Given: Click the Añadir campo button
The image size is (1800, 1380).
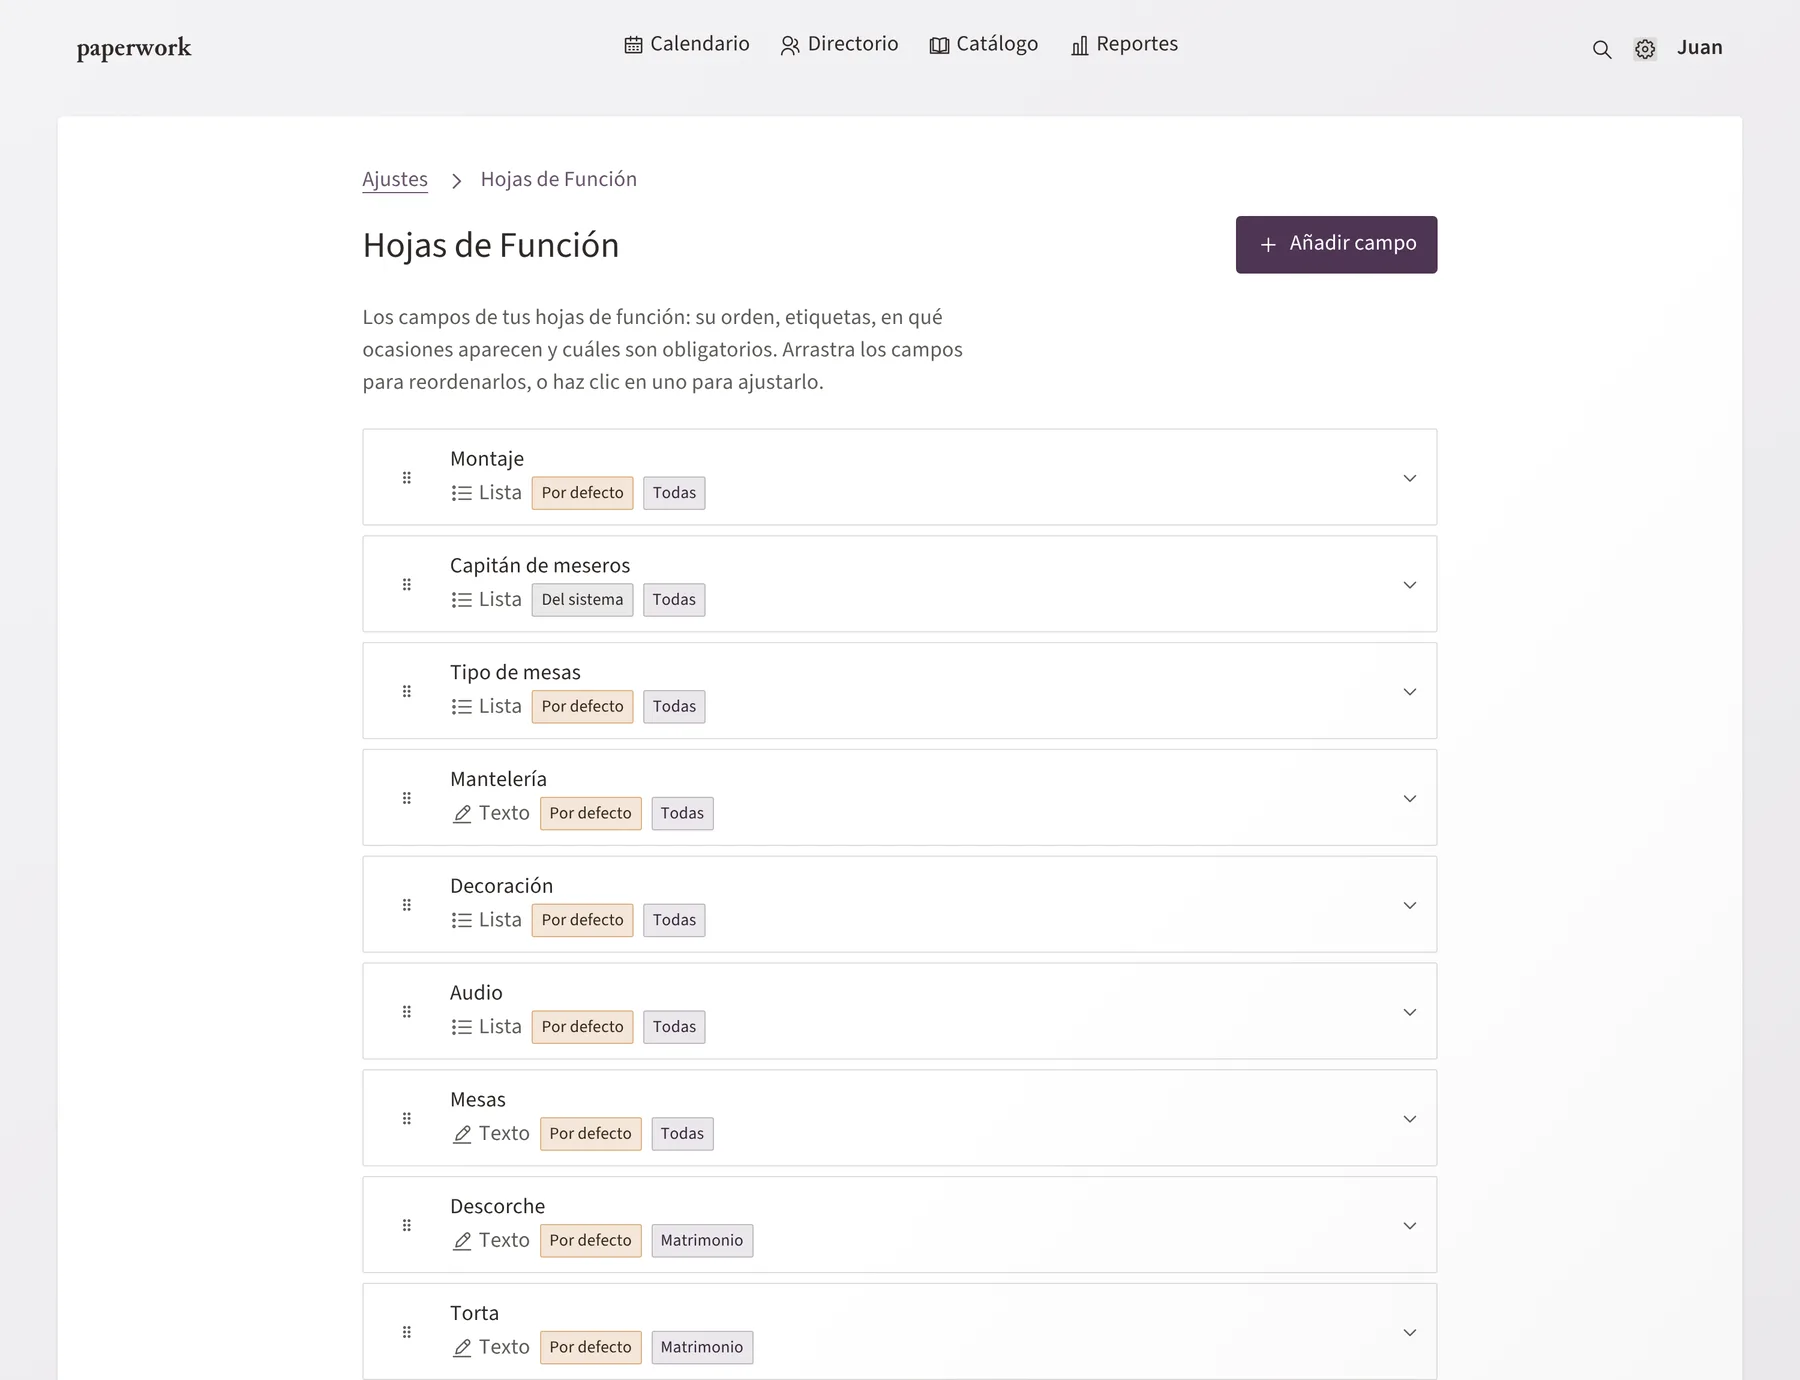Looking at the screenshot, I should click(1336, 244).
